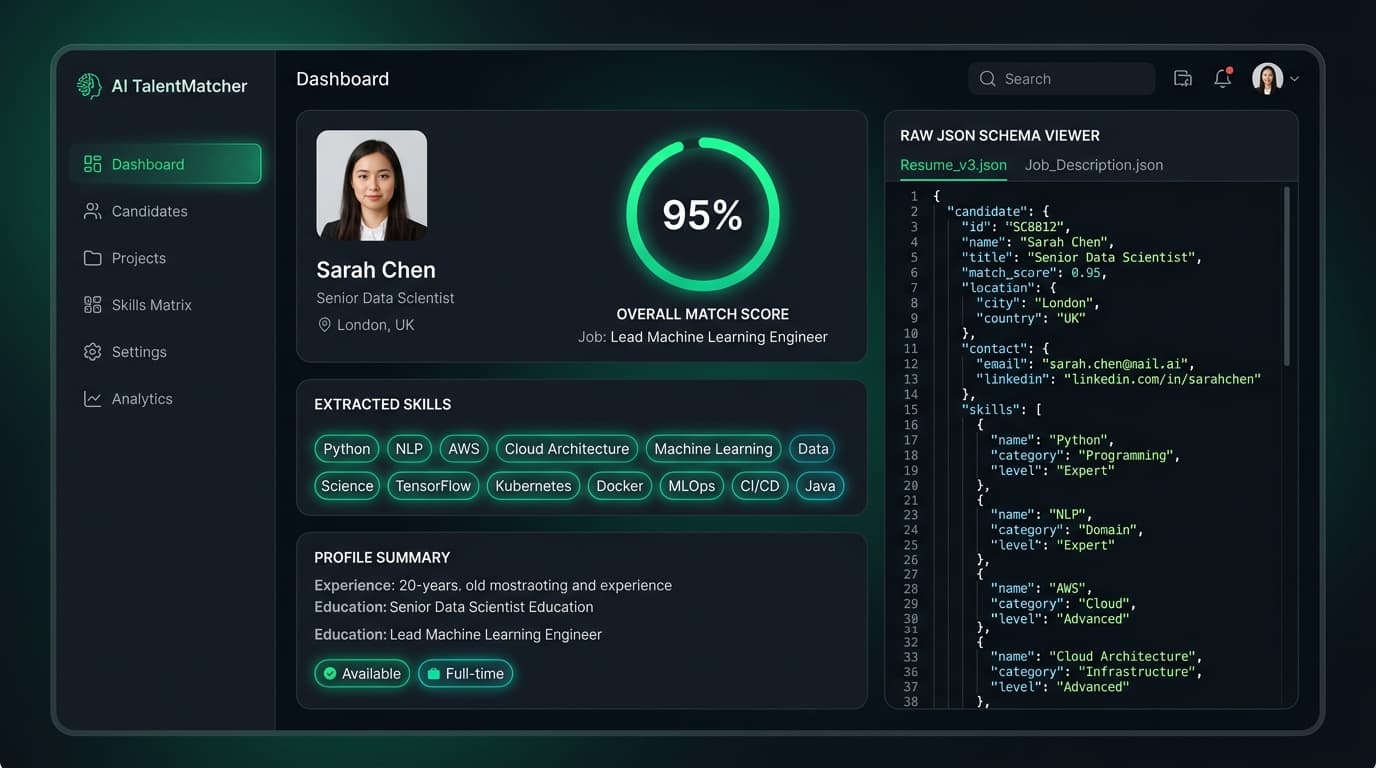Expand the user account dropdown chevron
The image size is (1376, 768).
point(1295,79)
